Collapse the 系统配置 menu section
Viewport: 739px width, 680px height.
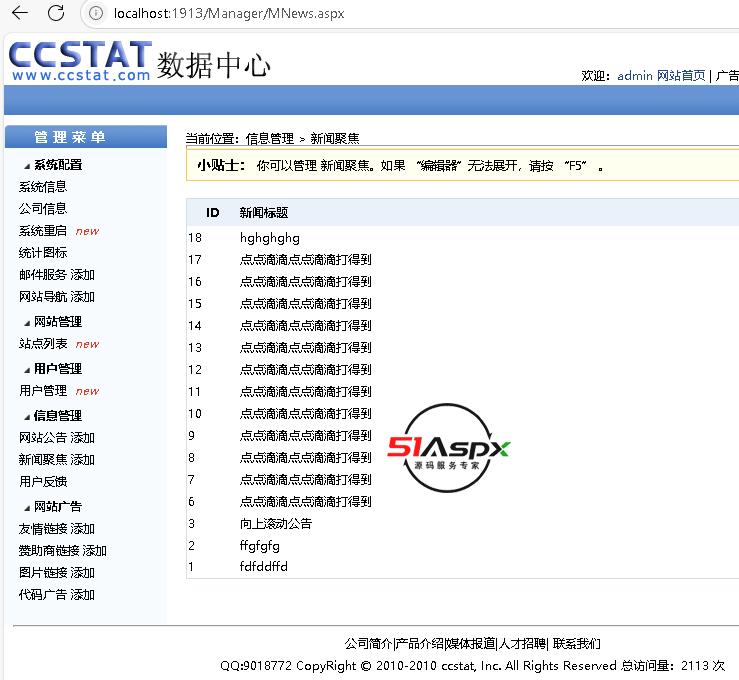(27, 166)
